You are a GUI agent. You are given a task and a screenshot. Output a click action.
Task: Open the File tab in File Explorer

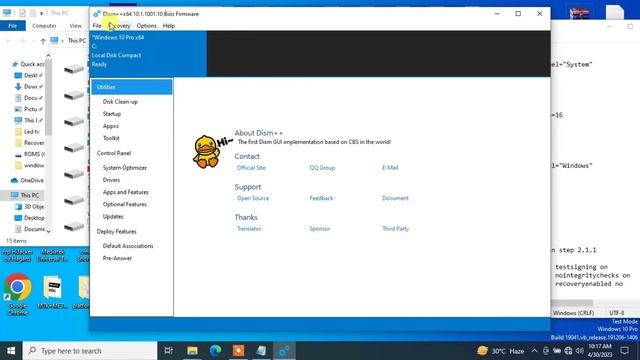click(13, 26)
